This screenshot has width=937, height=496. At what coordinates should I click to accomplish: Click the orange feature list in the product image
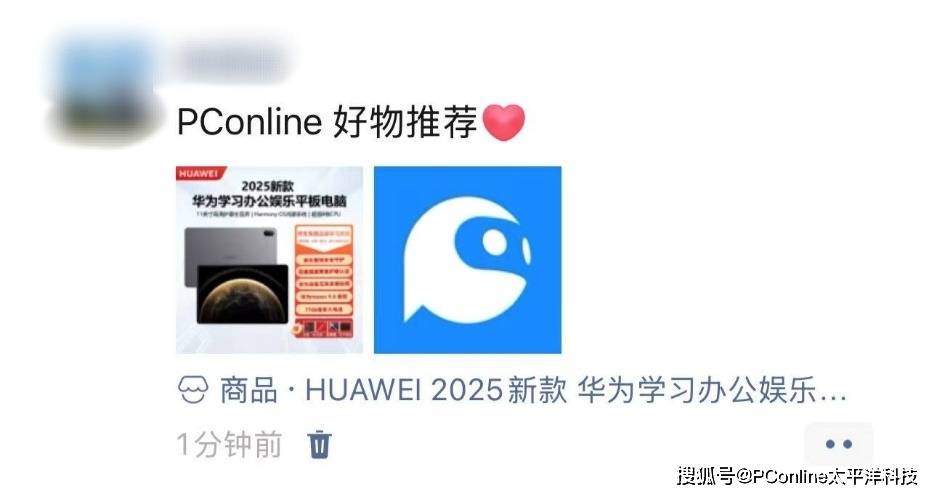(x=324, y=281)
